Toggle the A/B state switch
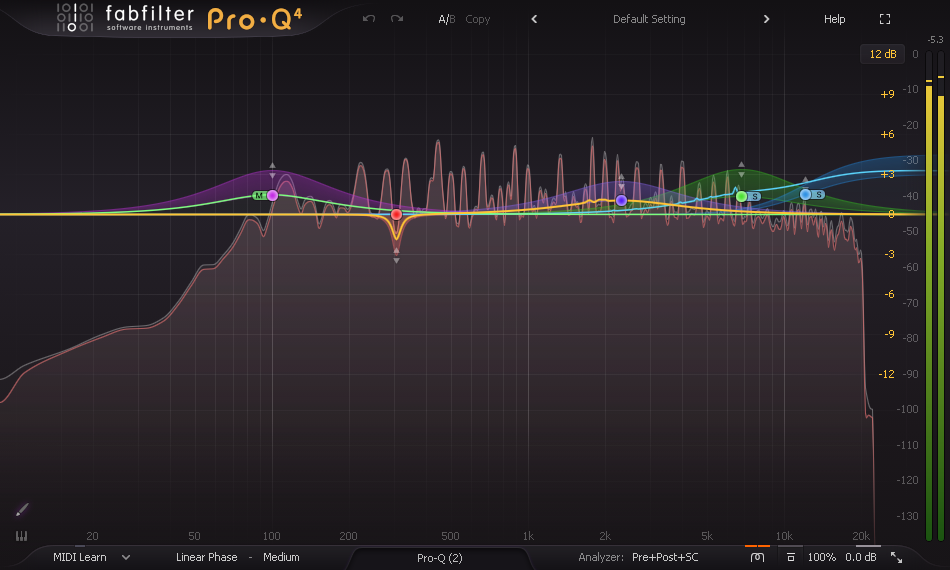The height and width of the screenshot is (570, 950). 445,19
